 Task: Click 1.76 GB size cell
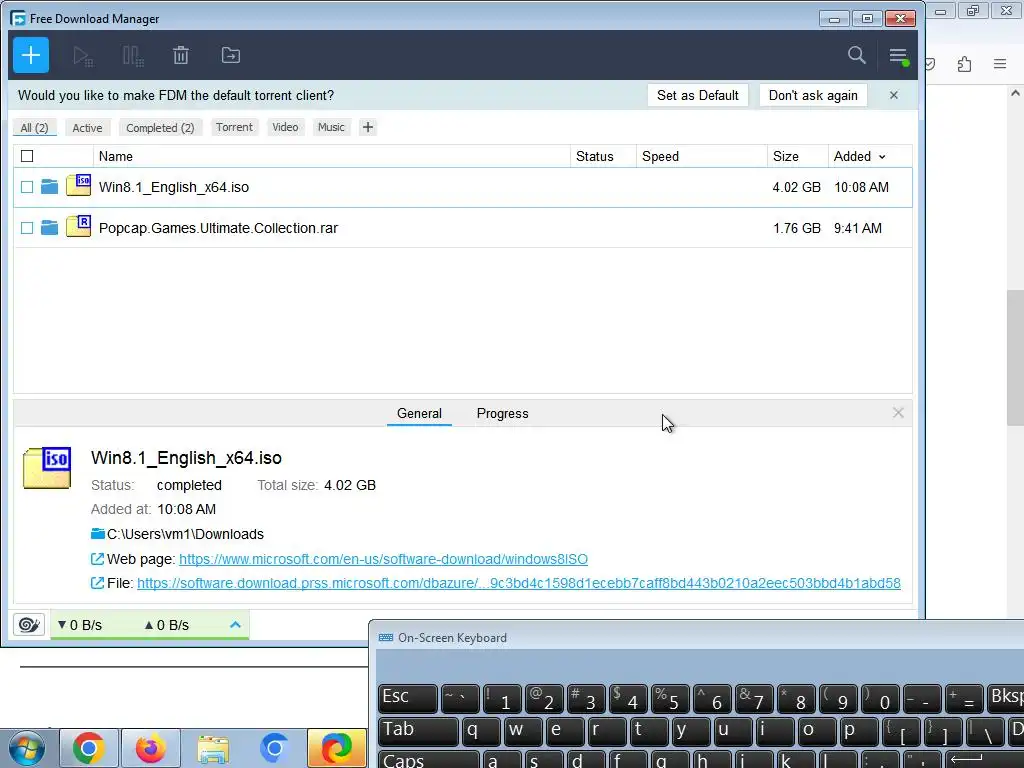coord(797,228)
